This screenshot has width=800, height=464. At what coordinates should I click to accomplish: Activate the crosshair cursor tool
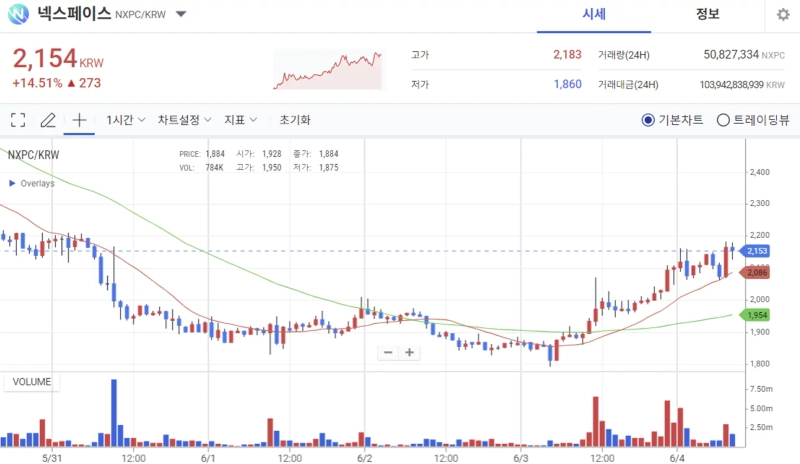(x=79, y=120)
